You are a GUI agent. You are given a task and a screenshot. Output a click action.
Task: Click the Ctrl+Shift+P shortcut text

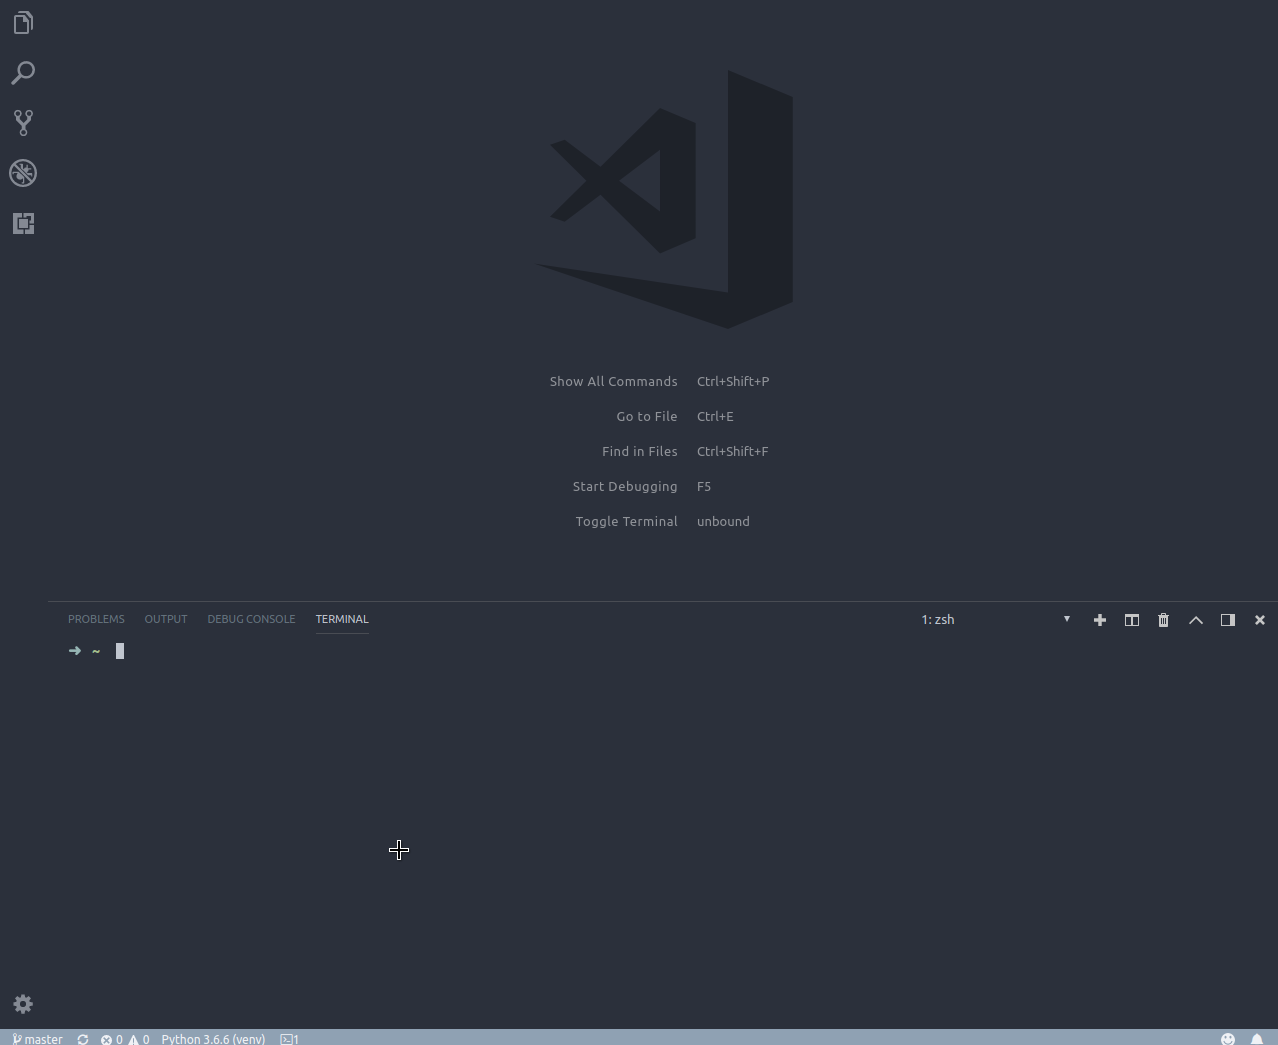pos(733,381)
